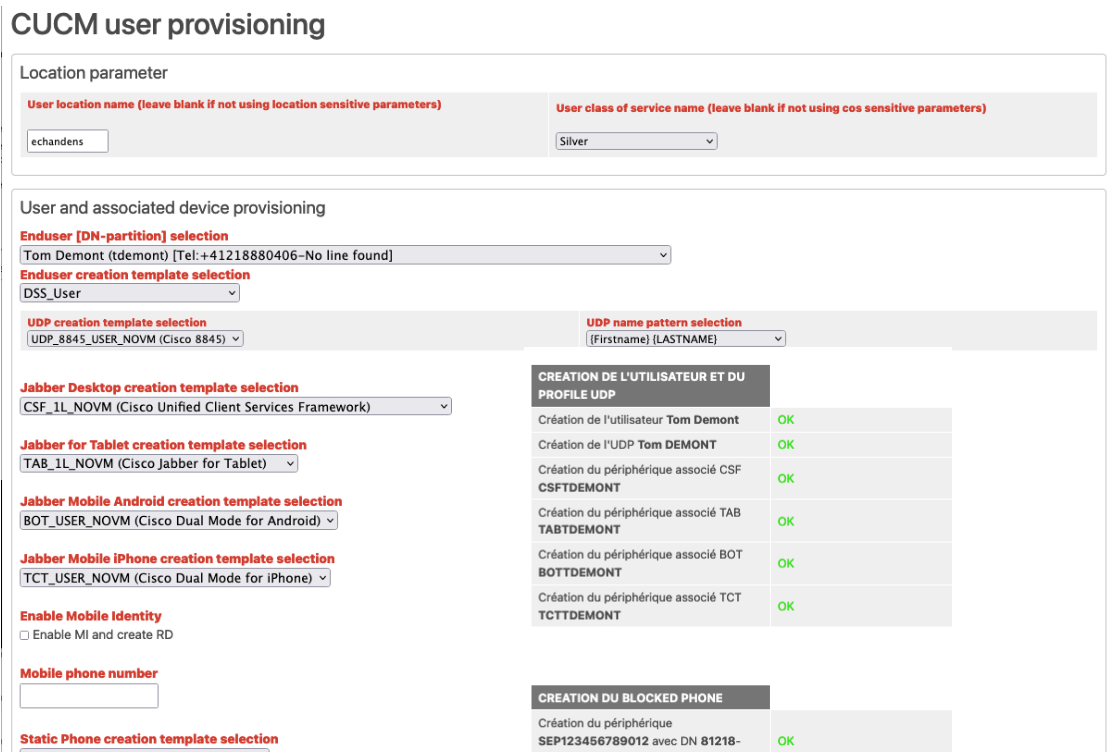
Task: Click the OK status for user Tom Demont creation
Action: 786,420
